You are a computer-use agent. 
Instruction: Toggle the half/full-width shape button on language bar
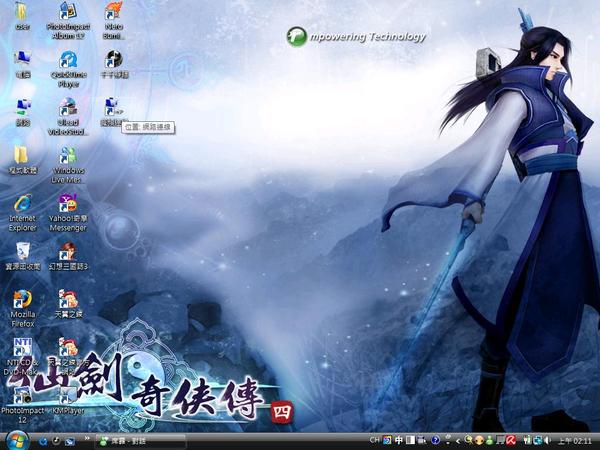click(x=410, y=441)
